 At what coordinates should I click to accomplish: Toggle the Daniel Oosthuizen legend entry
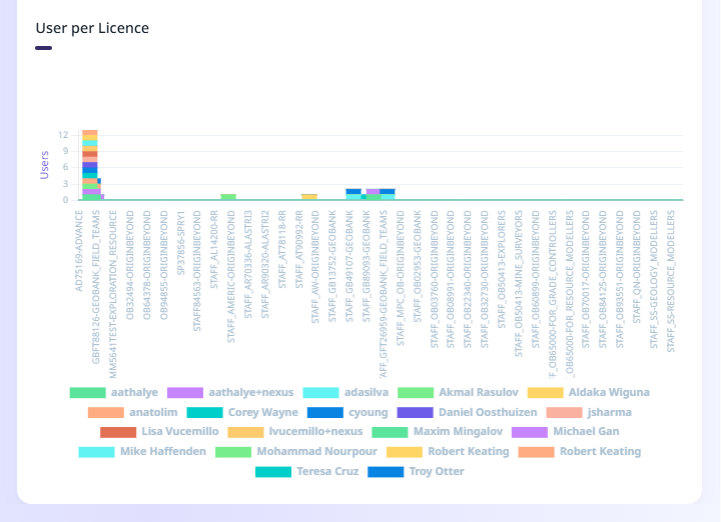[467, 412]
